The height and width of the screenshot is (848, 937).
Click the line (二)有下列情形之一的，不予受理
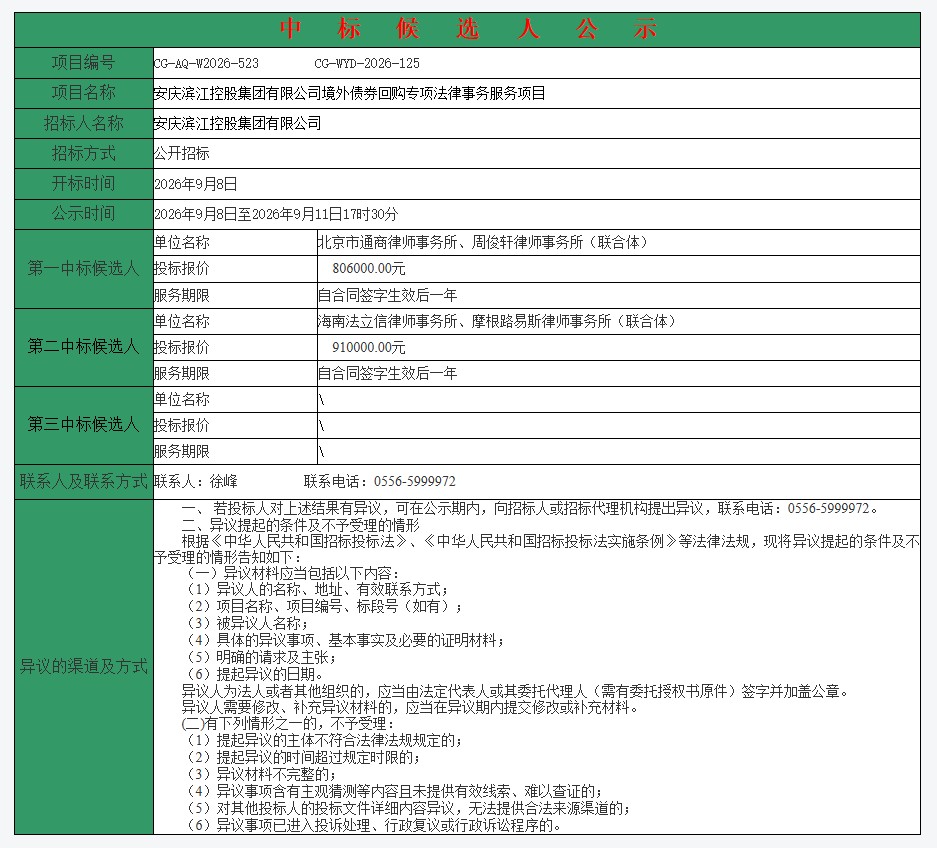(288, 724)
